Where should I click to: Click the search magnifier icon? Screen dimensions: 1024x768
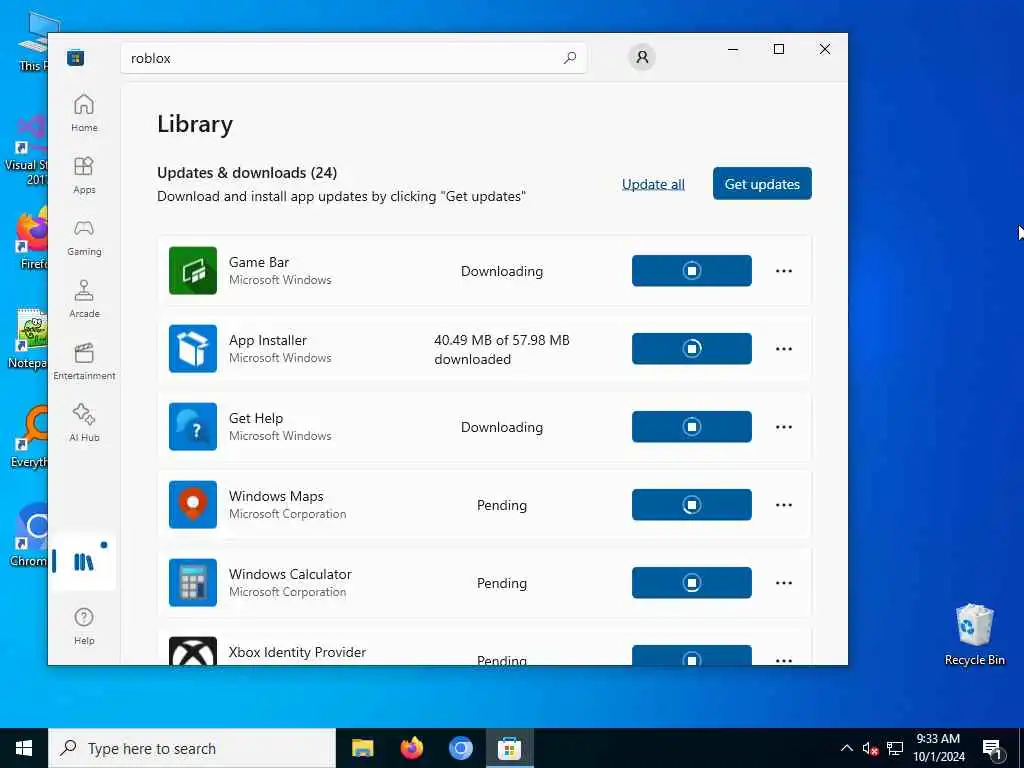pyautogui.click(x=569, y=58)
